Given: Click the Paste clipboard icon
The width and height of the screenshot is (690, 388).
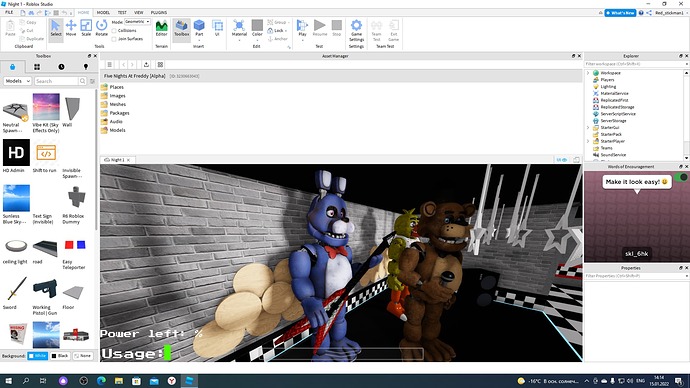Looking at the screenshot, I should coord(10,28).
